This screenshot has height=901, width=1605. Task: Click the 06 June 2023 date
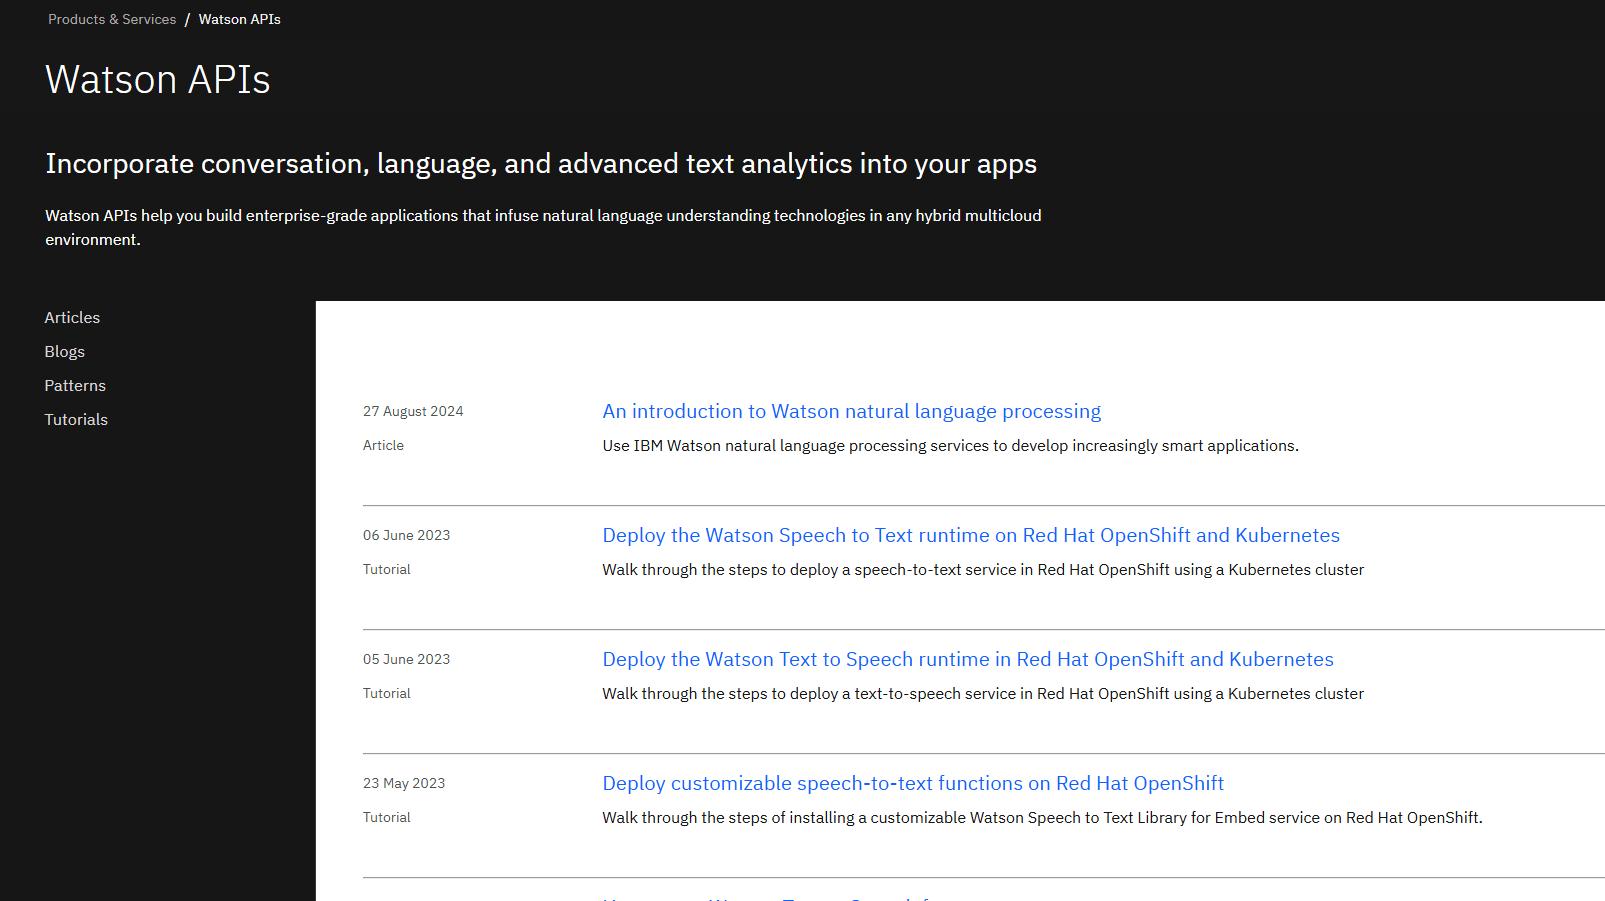pyautogui.click(x=406, y=535)
